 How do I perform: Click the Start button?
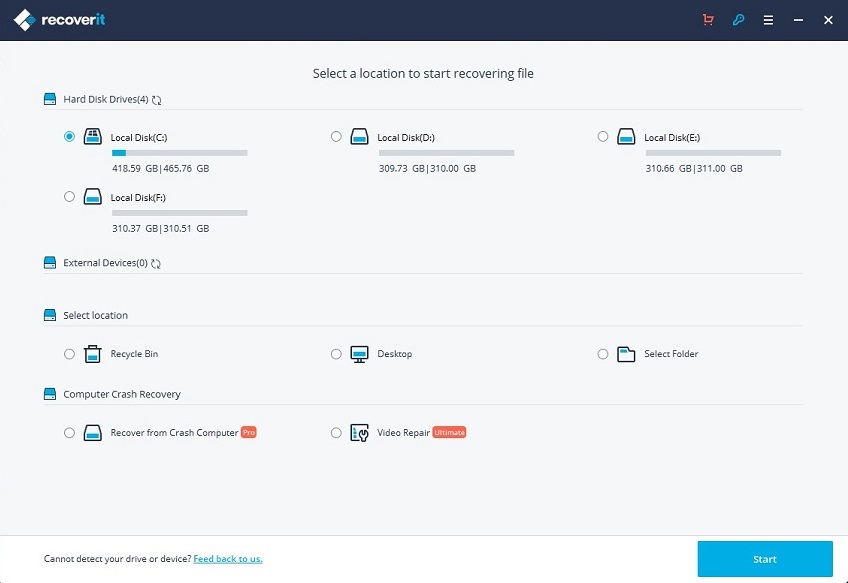[x=765, y=559]
